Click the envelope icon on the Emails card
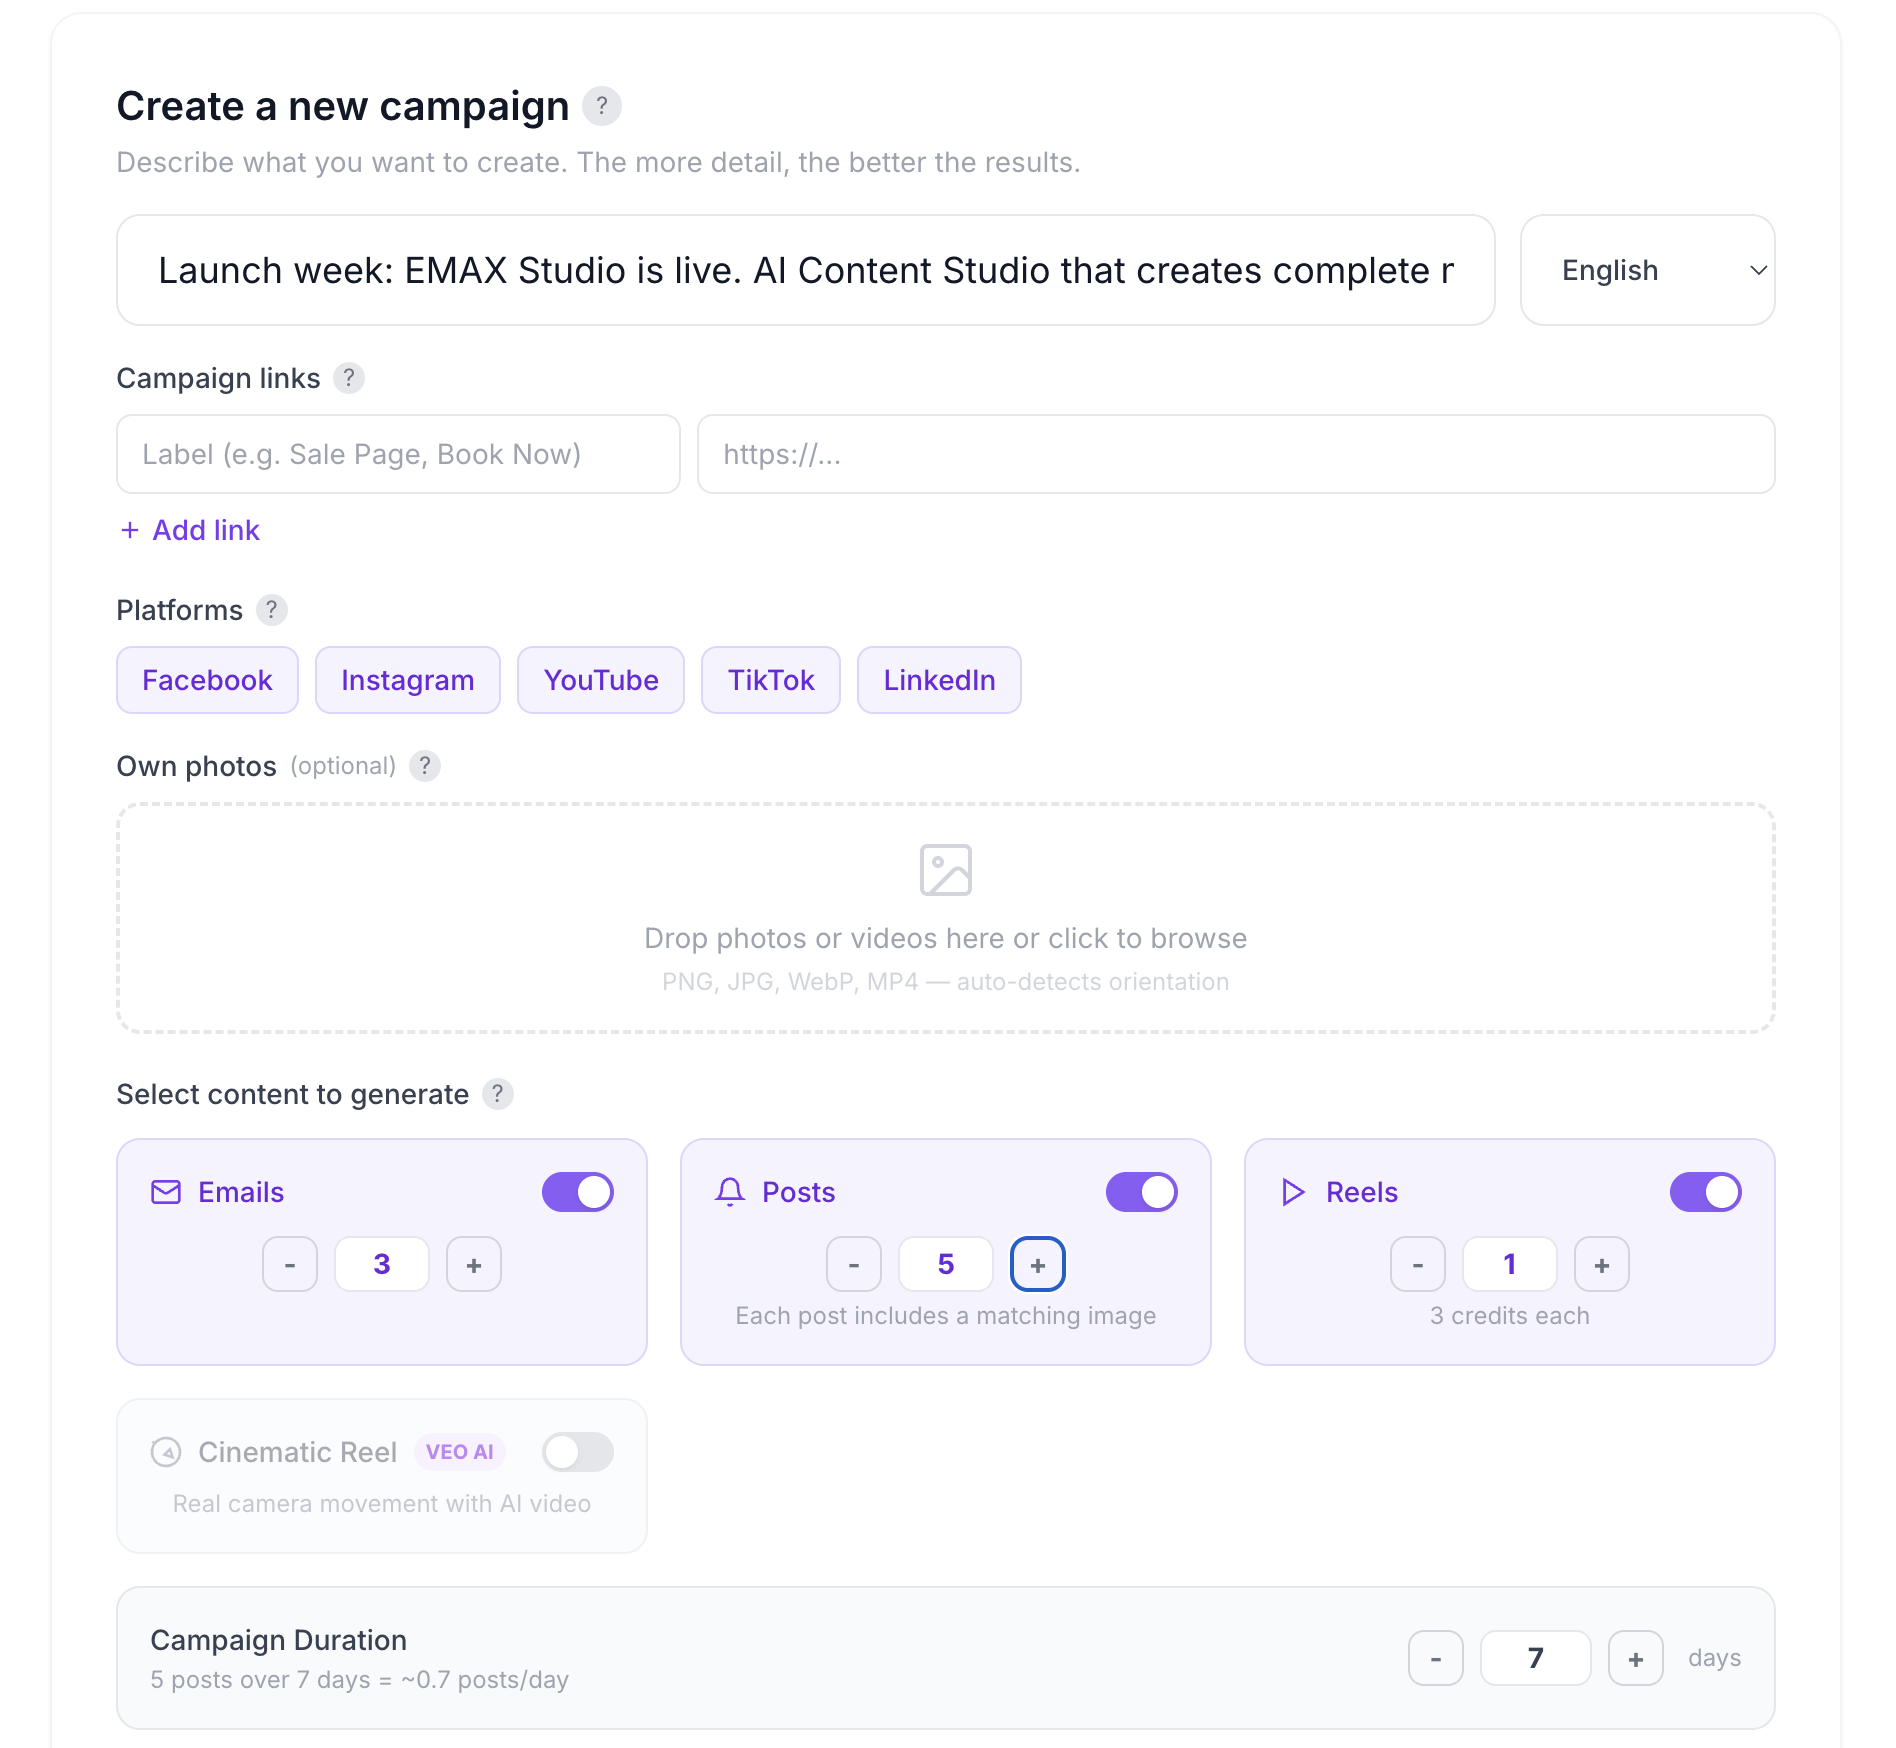The width and height of the screenshot is (1896, 1748). (x=165, y=1192)
